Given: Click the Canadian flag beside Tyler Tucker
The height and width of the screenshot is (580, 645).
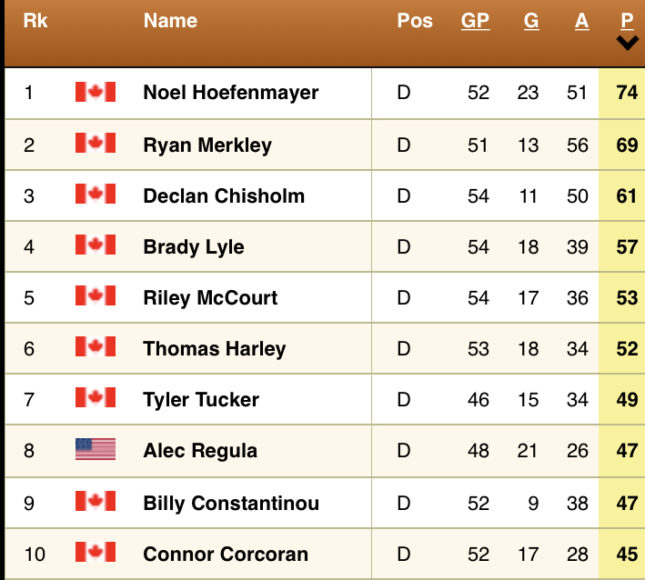Looking at the screenshot, I should tap(95, 399).
